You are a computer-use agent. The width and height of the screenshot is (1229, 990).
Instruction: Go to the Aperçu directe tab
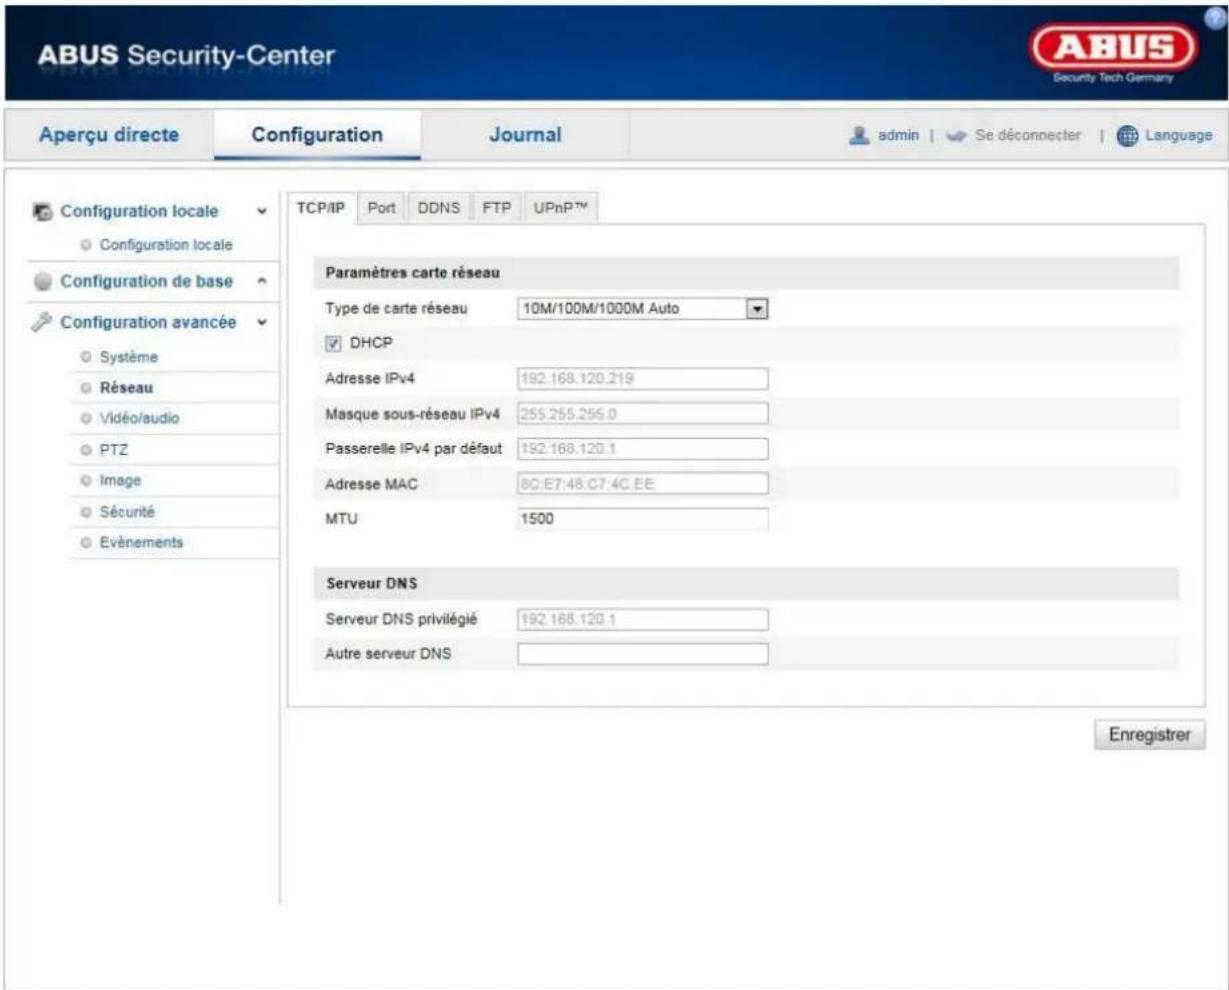tap(109, 134)
